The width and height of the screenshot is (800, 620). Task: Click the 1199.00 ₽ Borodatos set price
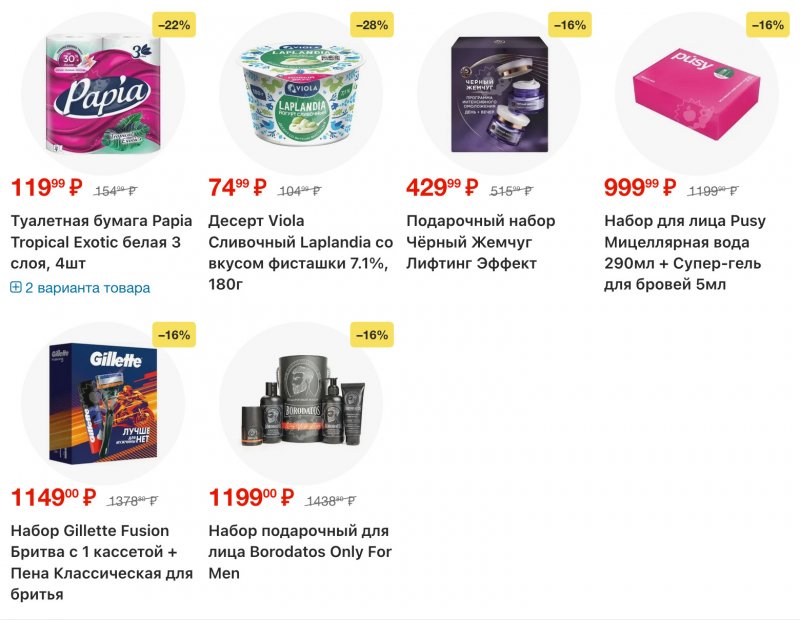point(251,498)
